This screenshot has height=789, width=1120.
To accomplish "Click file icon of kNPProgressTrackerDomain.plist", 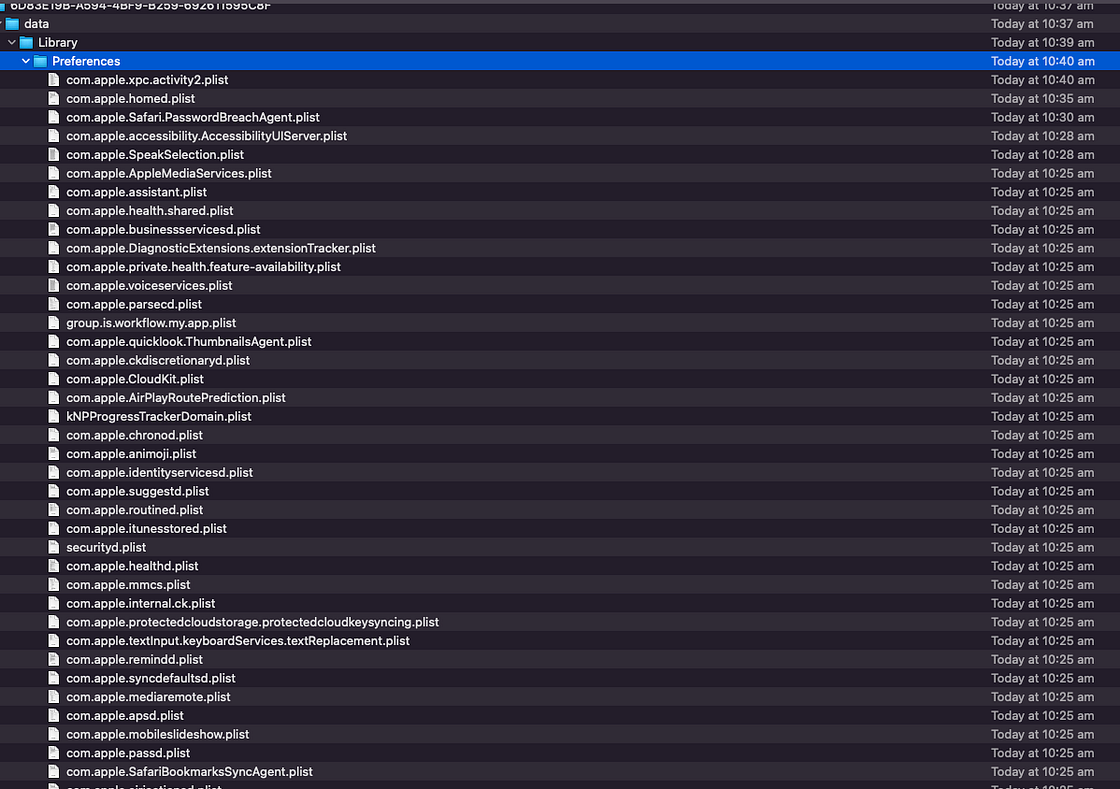I will pyautogui.click(x=54, y=416).
